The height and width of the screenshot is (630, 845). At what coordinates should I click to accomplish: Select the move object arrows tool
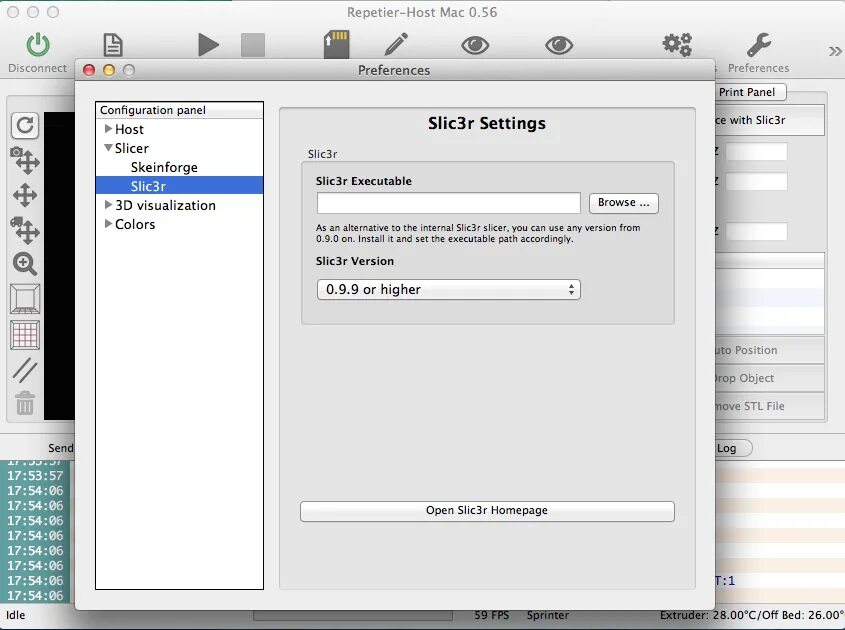(x=25, y=230)
